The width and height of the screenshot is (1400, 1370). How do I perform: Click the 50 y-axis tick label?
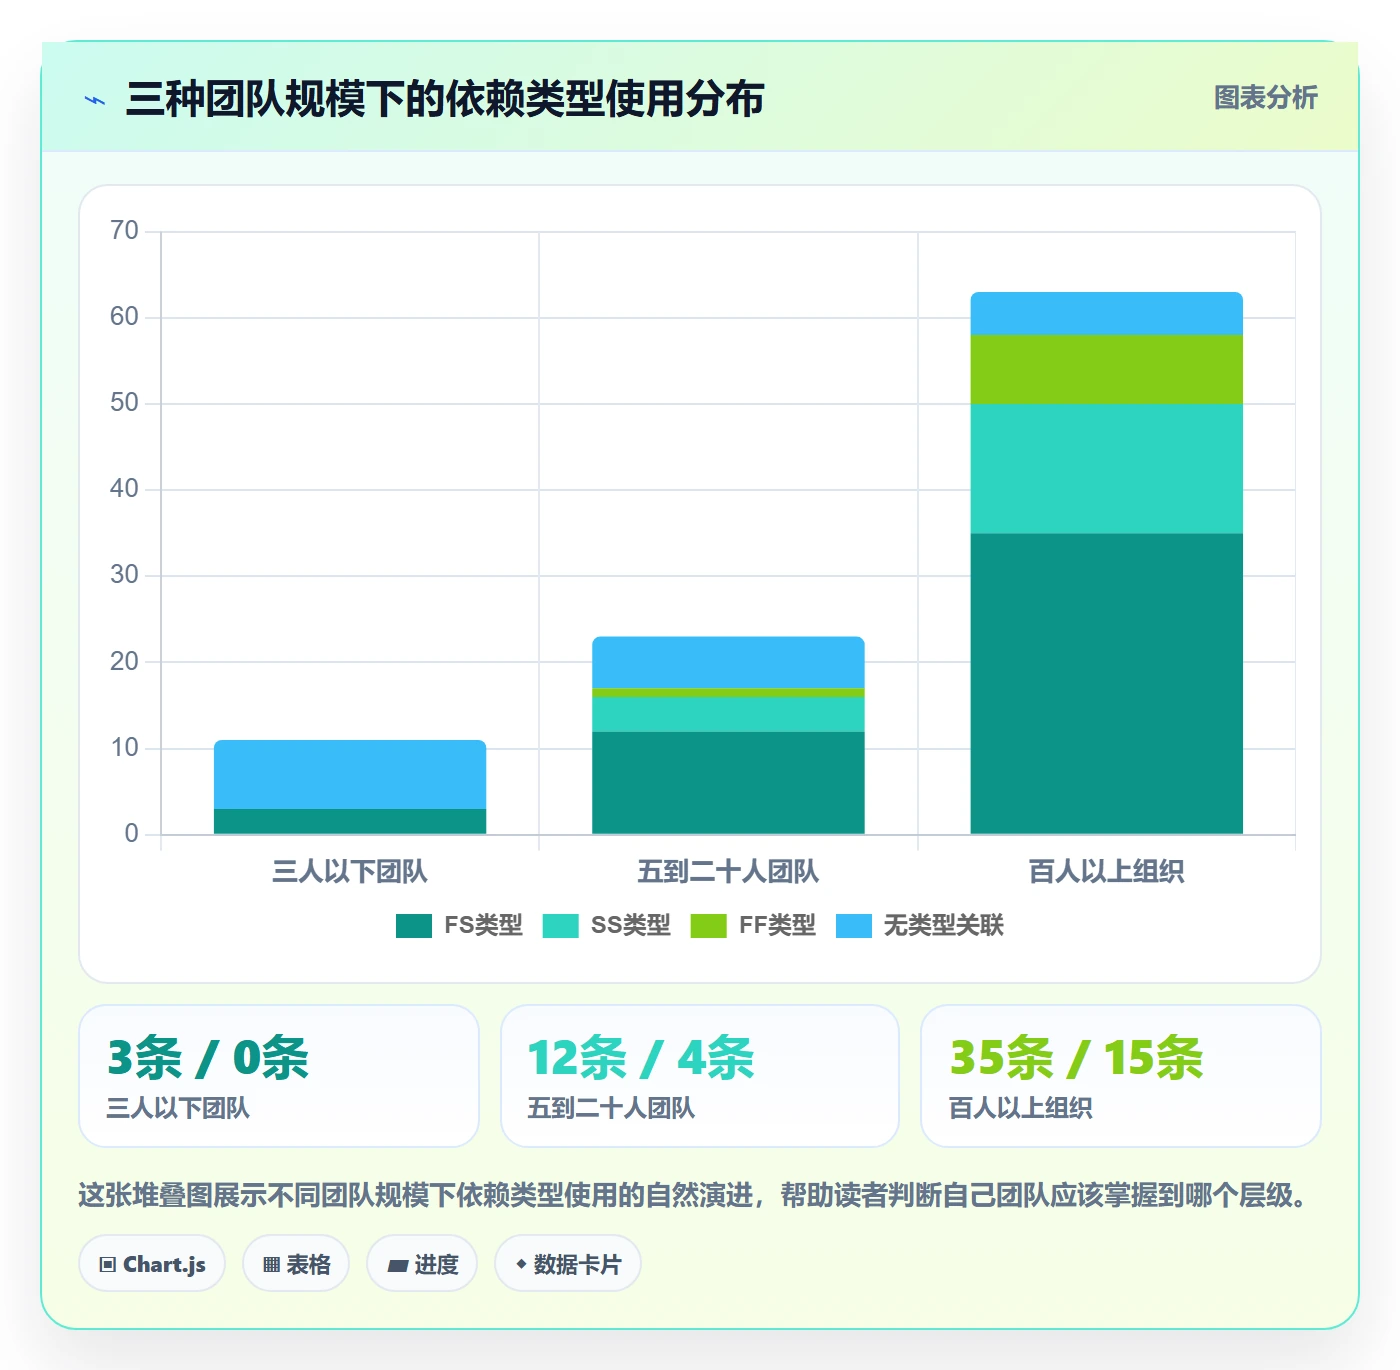(125, 403)
